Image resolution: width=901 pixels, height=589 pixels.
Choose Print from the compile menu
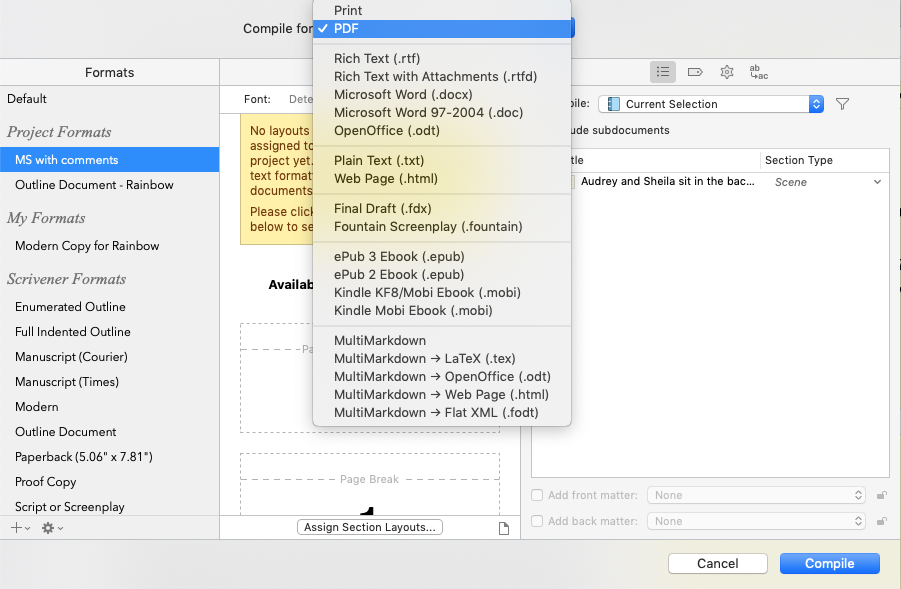click(442, 10)
